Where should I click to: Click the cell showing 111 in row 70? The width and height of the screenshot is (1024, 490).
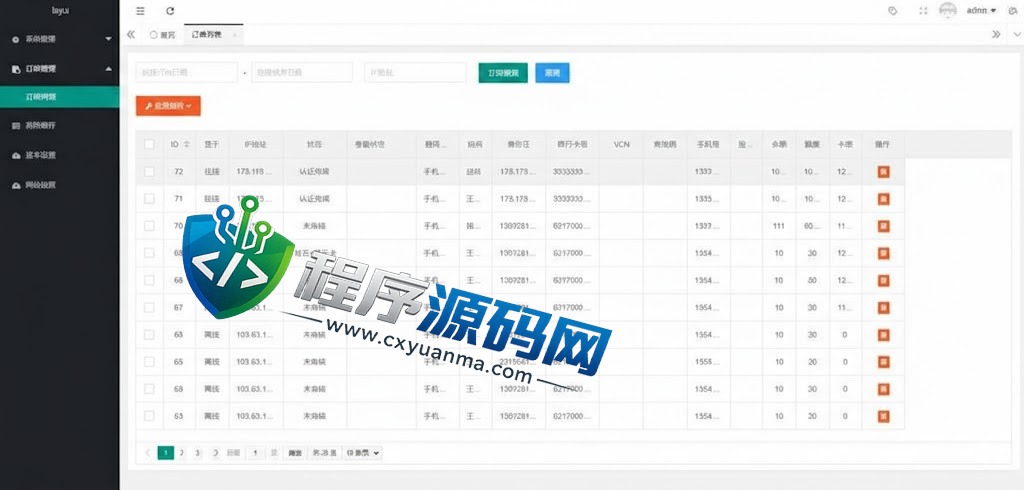point(778,226)
